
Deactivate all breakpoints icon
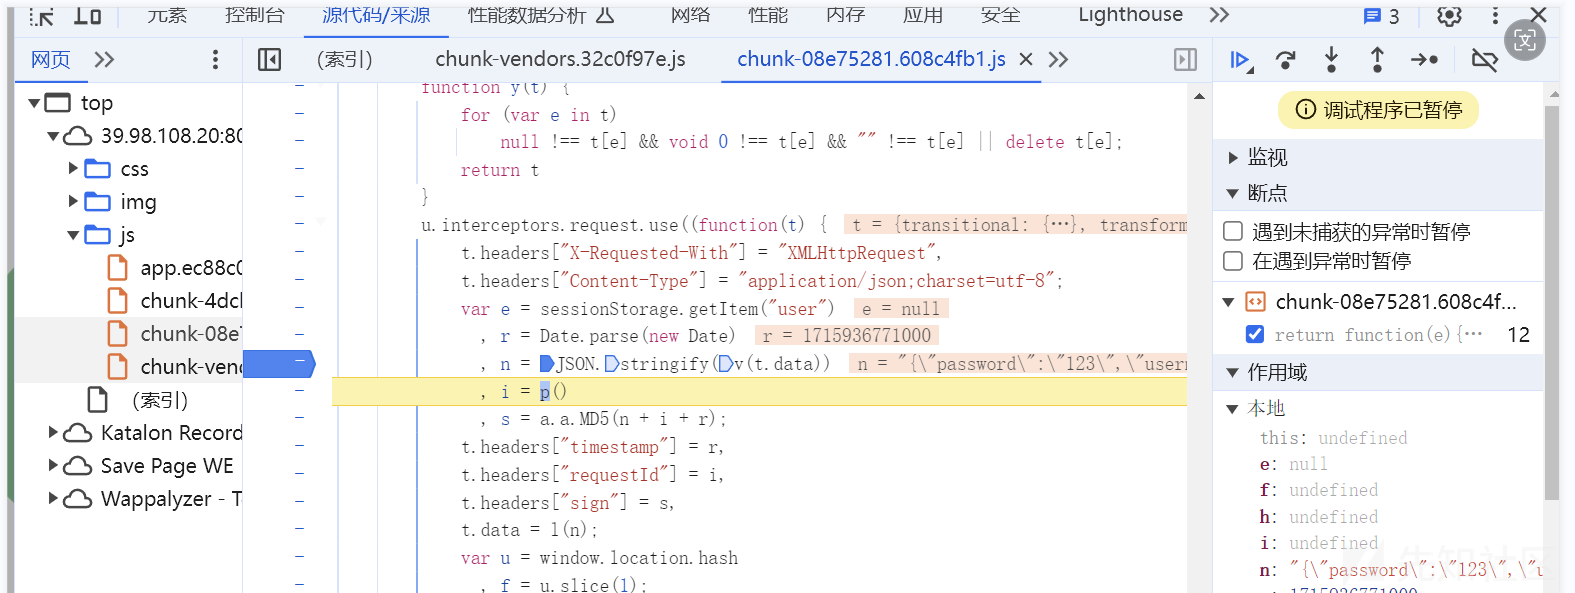point(1484,61)
